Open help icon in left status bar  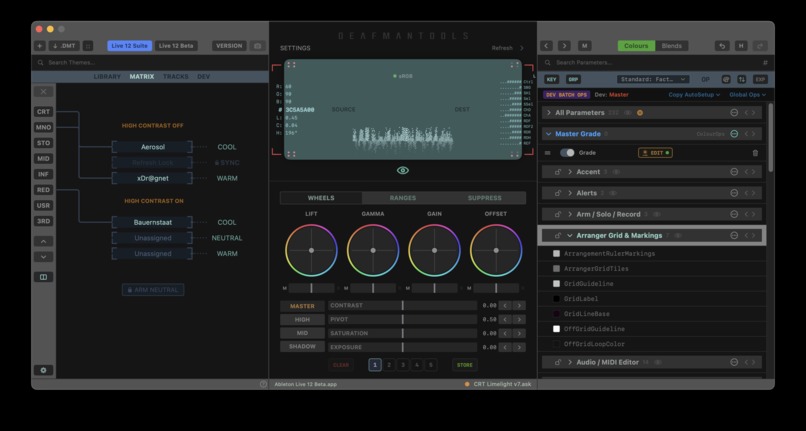[263, 384]
